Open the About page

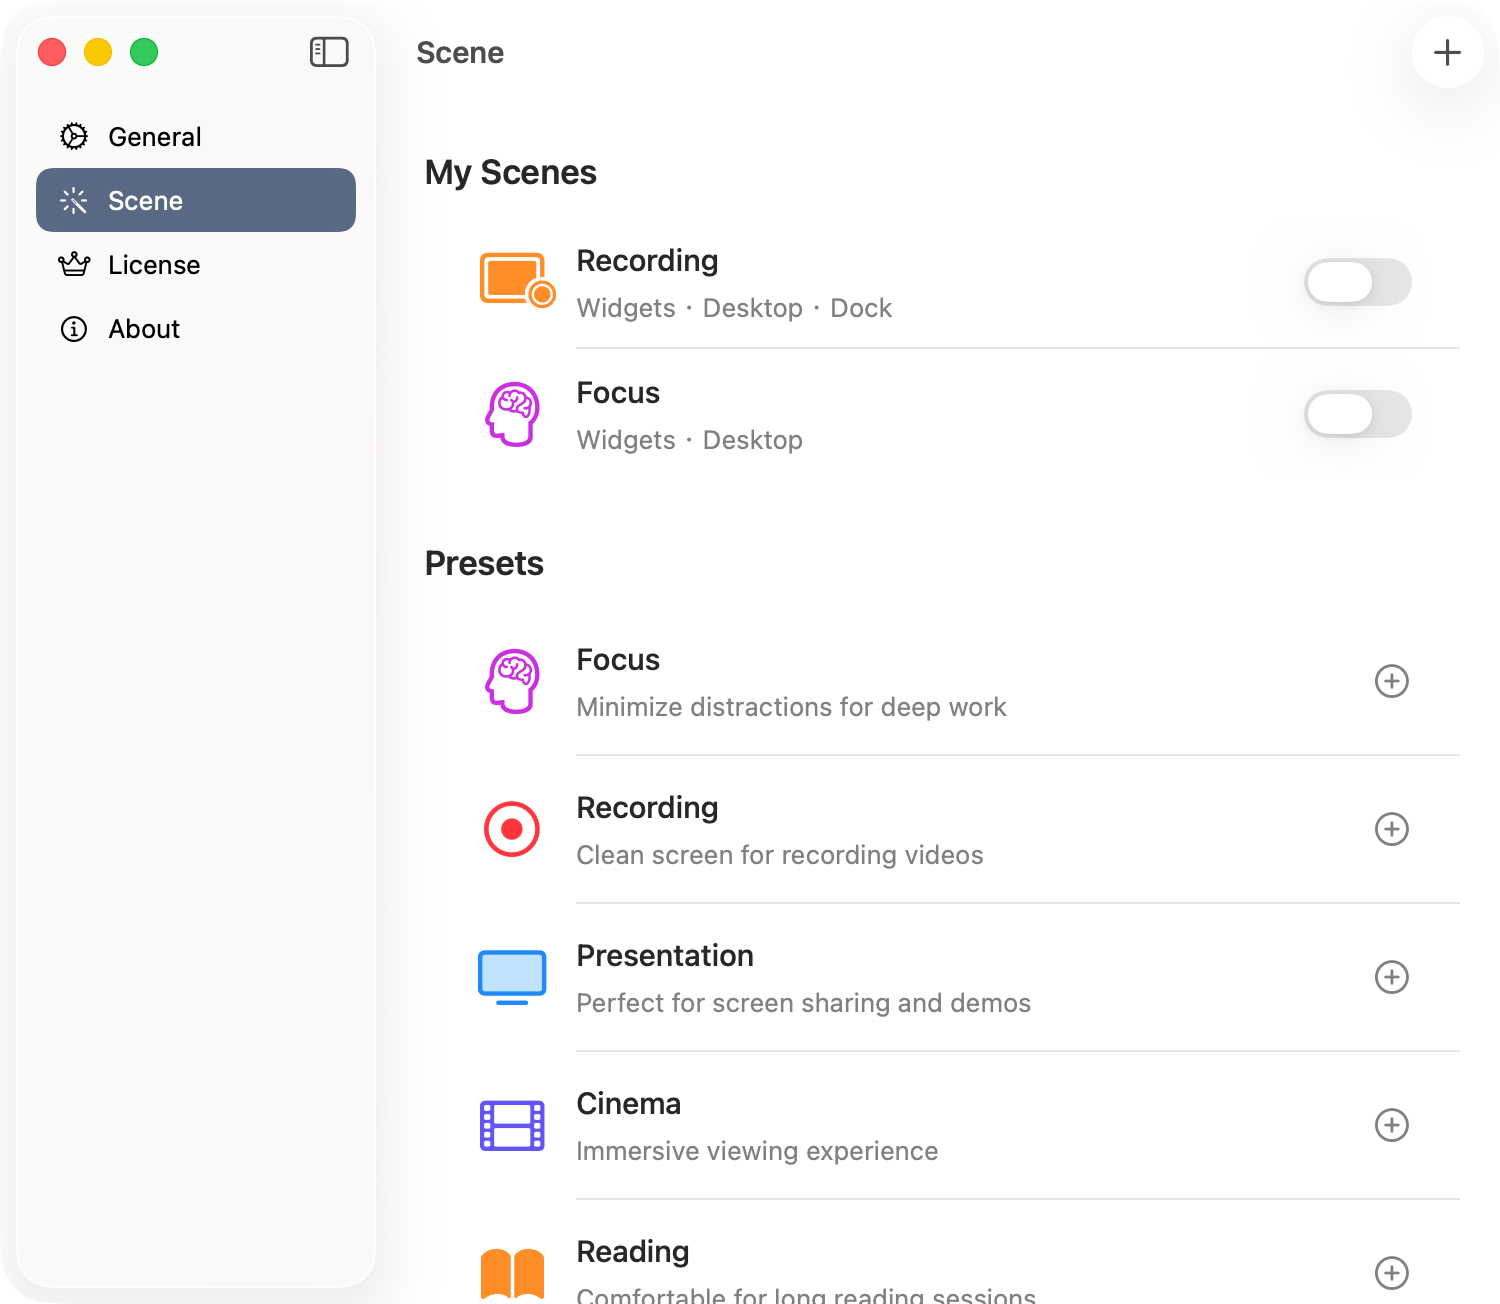coord(144,329)
